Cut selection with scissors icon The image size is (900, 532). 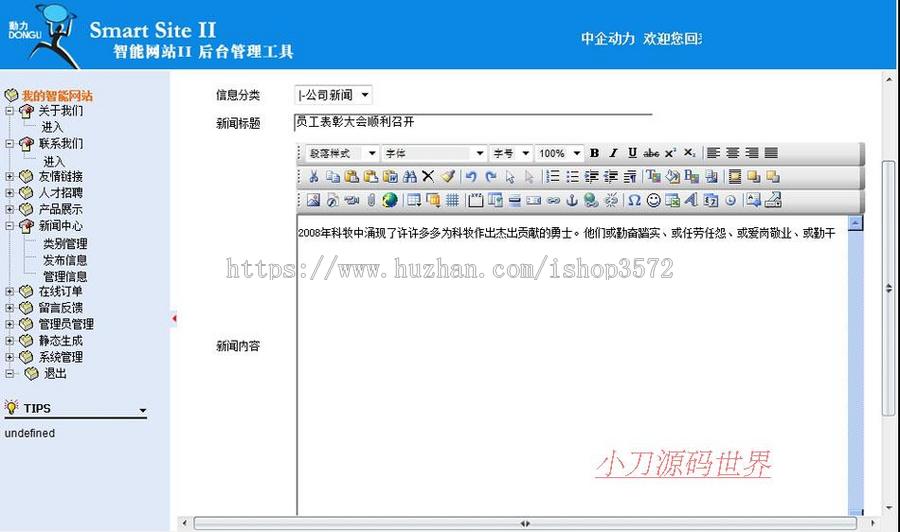(313, 177)
